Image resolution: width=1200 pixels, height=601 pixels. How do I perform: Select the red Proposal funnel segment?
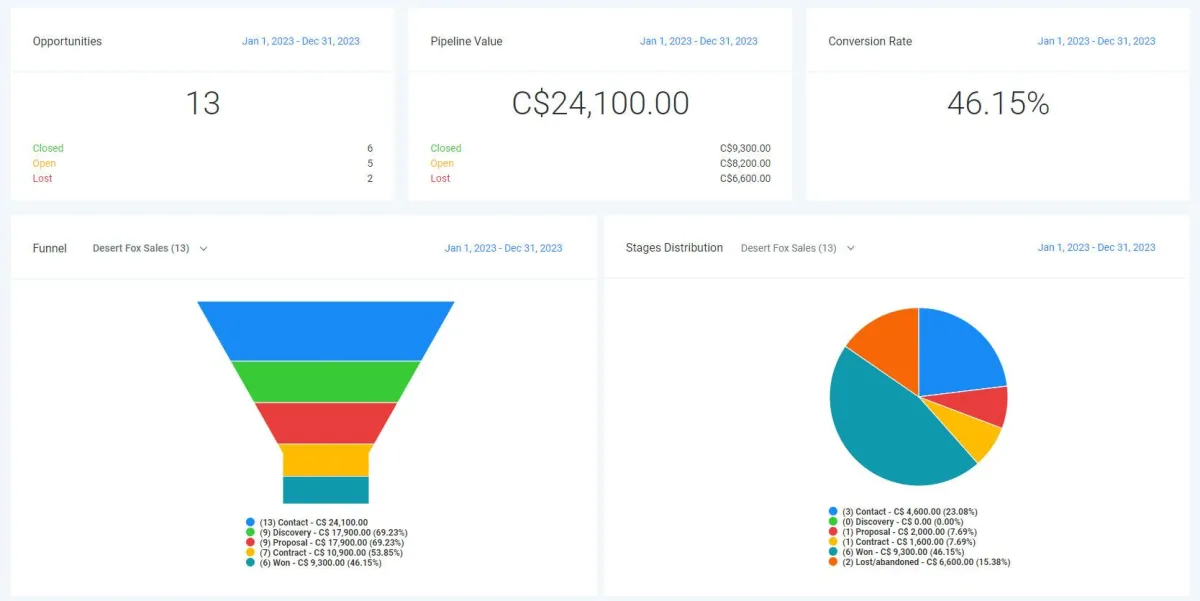coord(326,422)
